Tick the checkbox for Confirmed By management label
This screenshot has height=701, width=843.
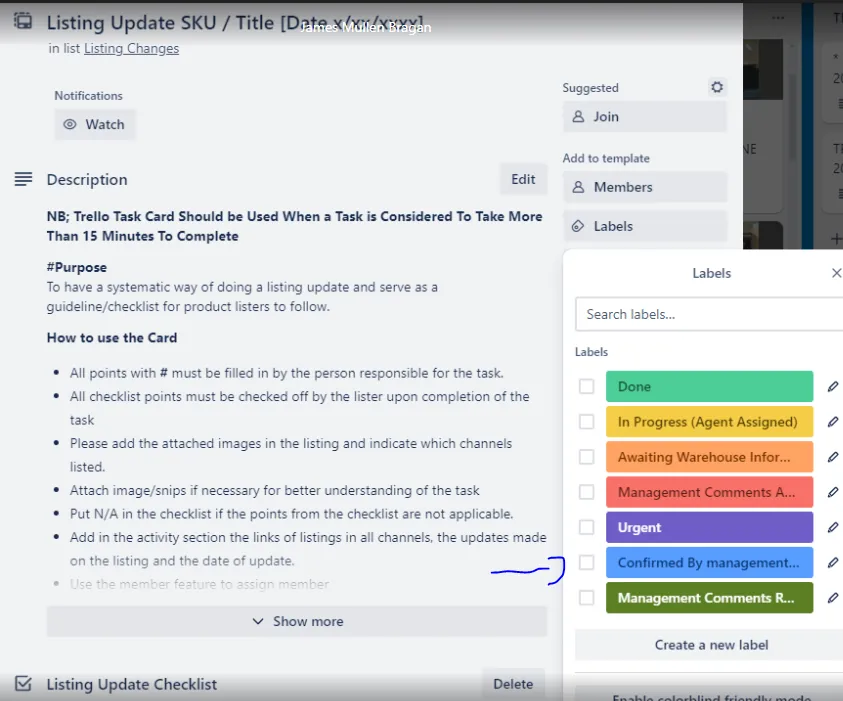tap(587, 563)
